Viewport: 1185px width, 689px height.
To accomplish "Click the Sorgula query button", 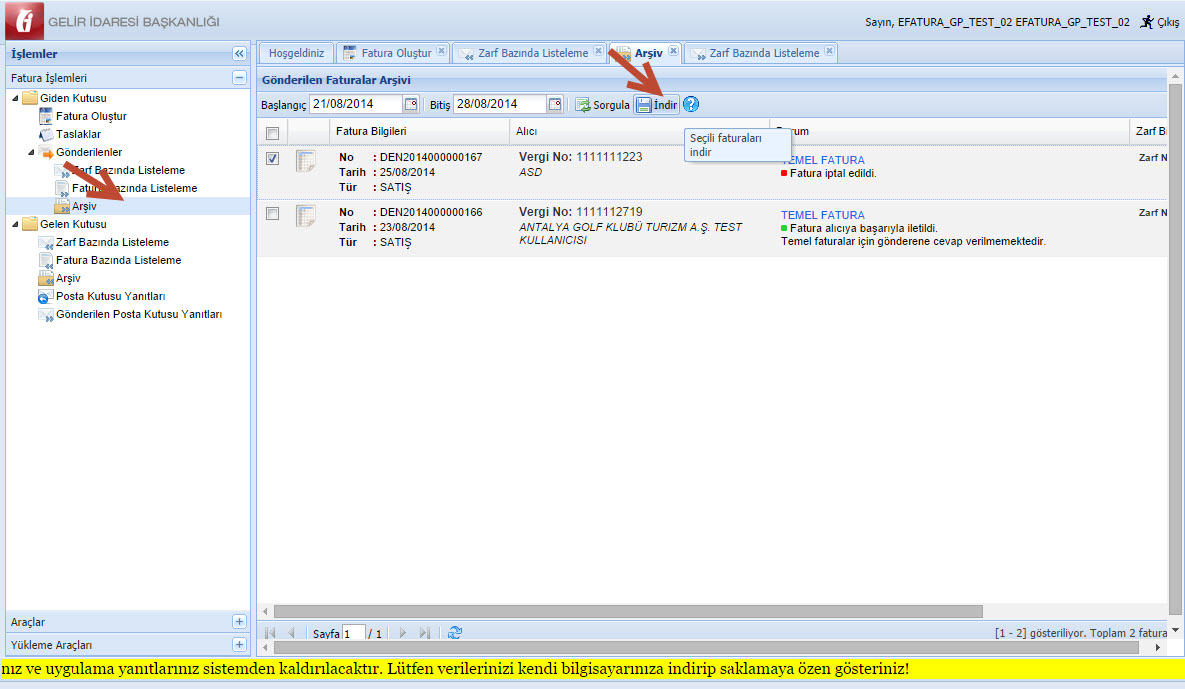I will click(x=602, y=105).
